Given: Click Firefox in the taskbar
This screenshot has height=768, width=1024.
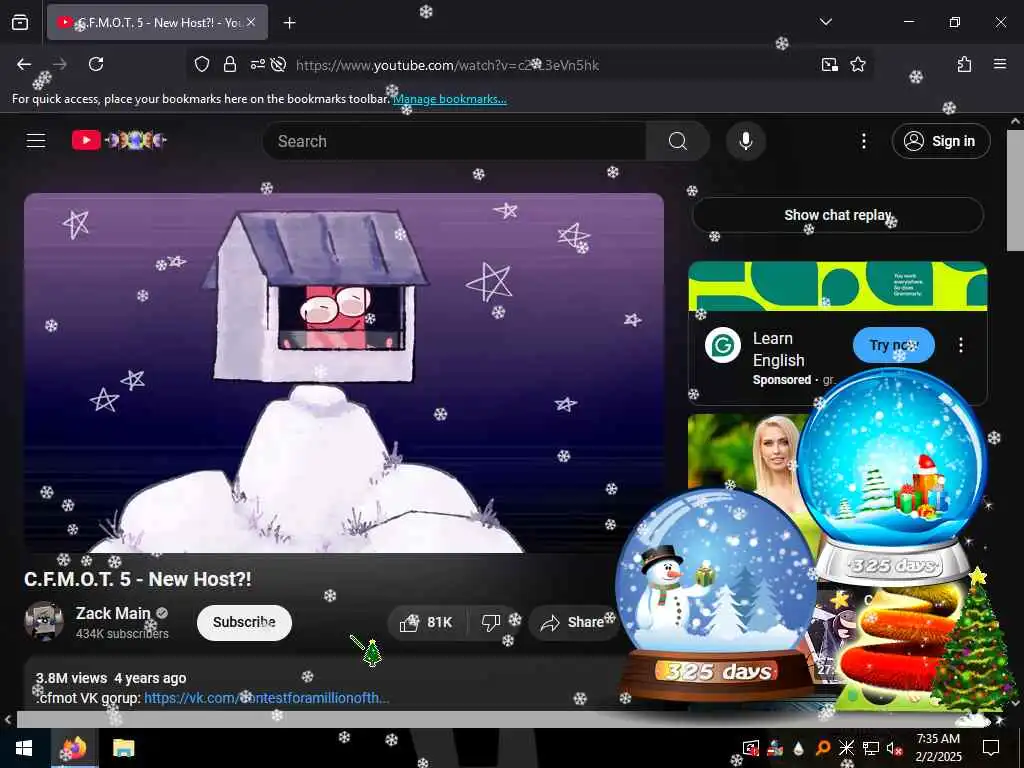Looking at the screenshot, I should click(74, 748).
